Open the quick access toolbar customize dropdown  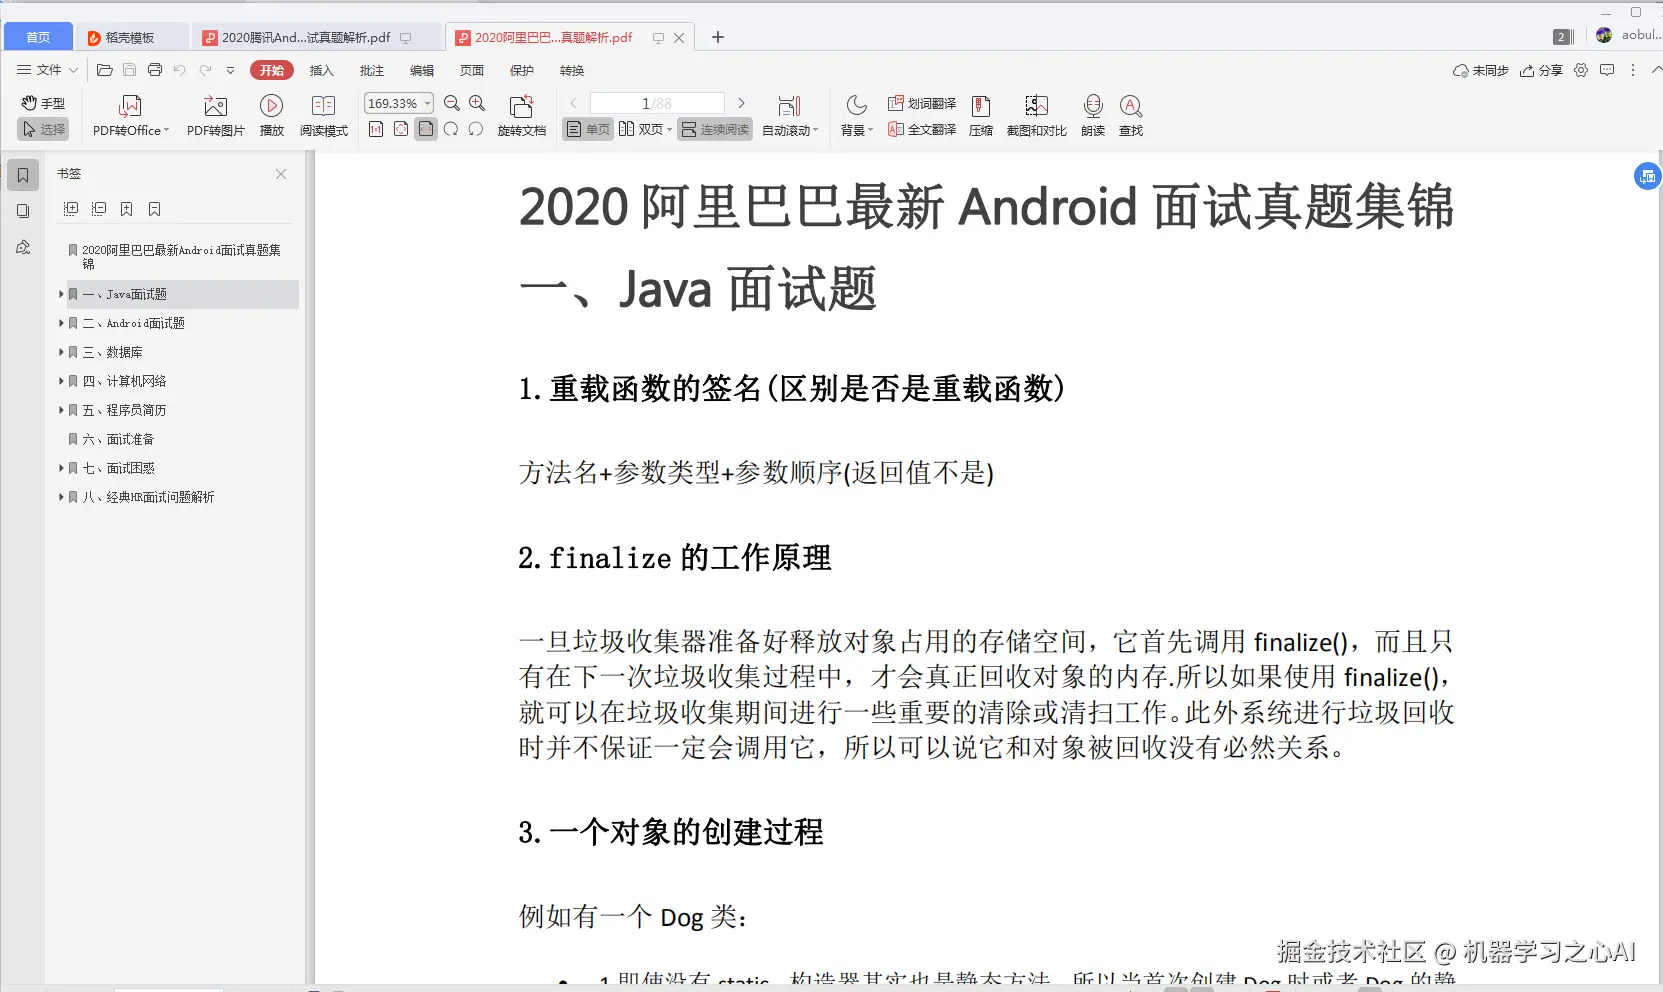230,70
